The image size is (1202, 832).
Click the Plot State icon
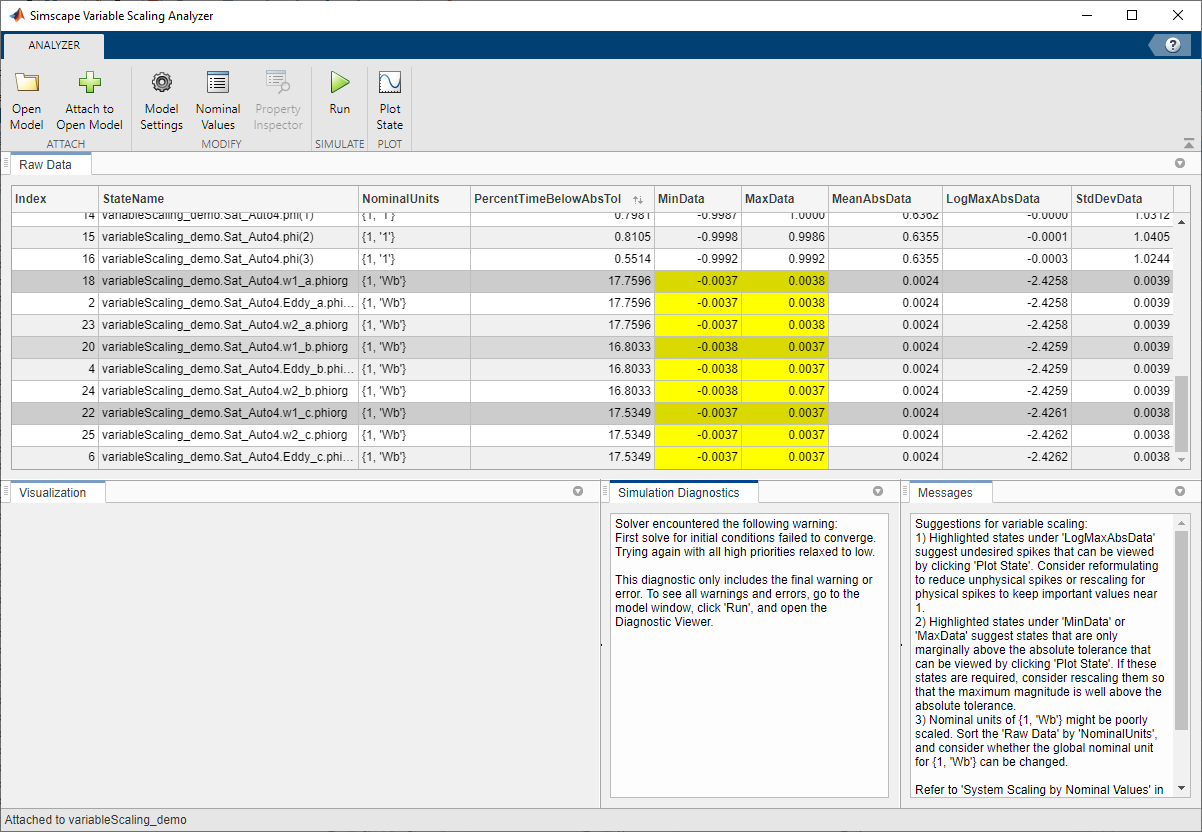(390, 83)
